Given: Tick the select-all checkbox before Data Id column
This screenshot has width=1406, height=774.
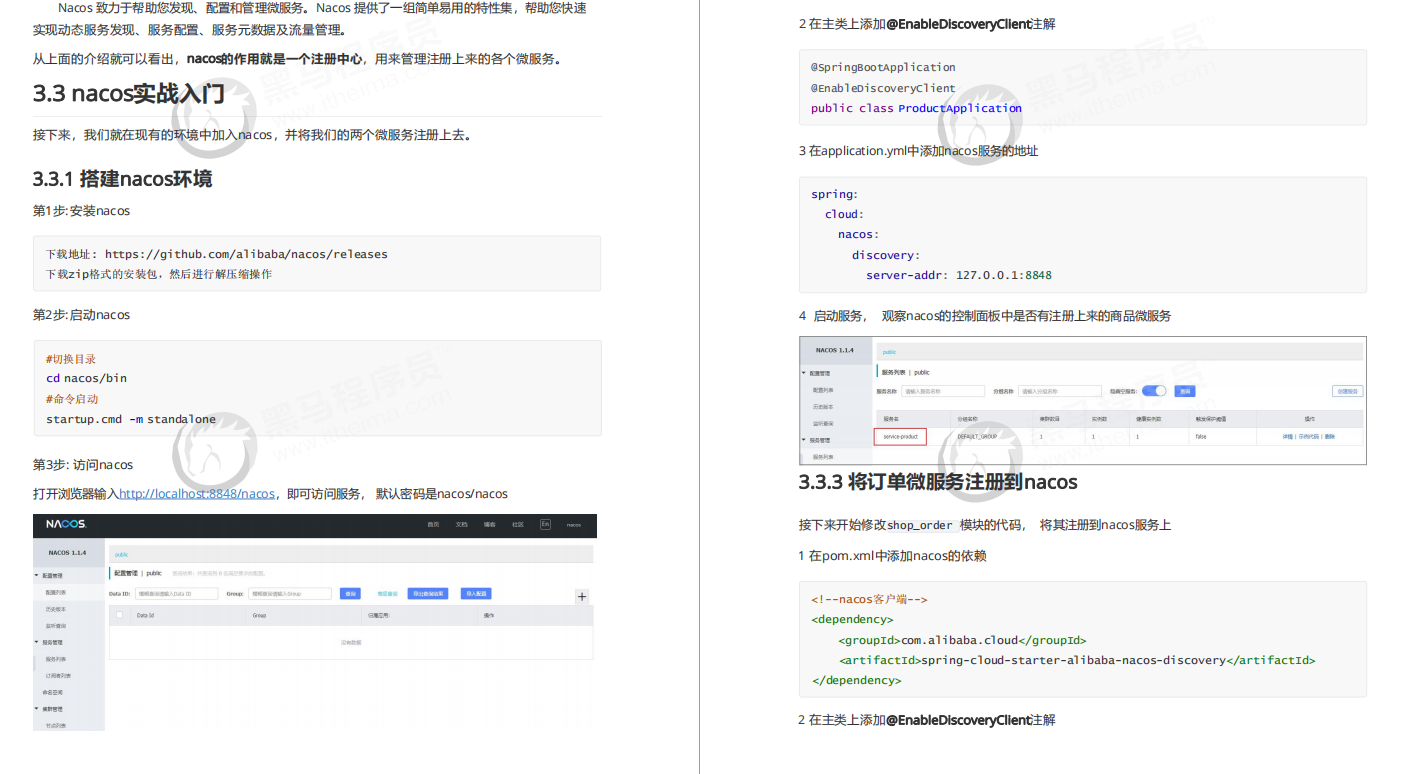Looking at the screenshot, I should (x=119, y=615).
